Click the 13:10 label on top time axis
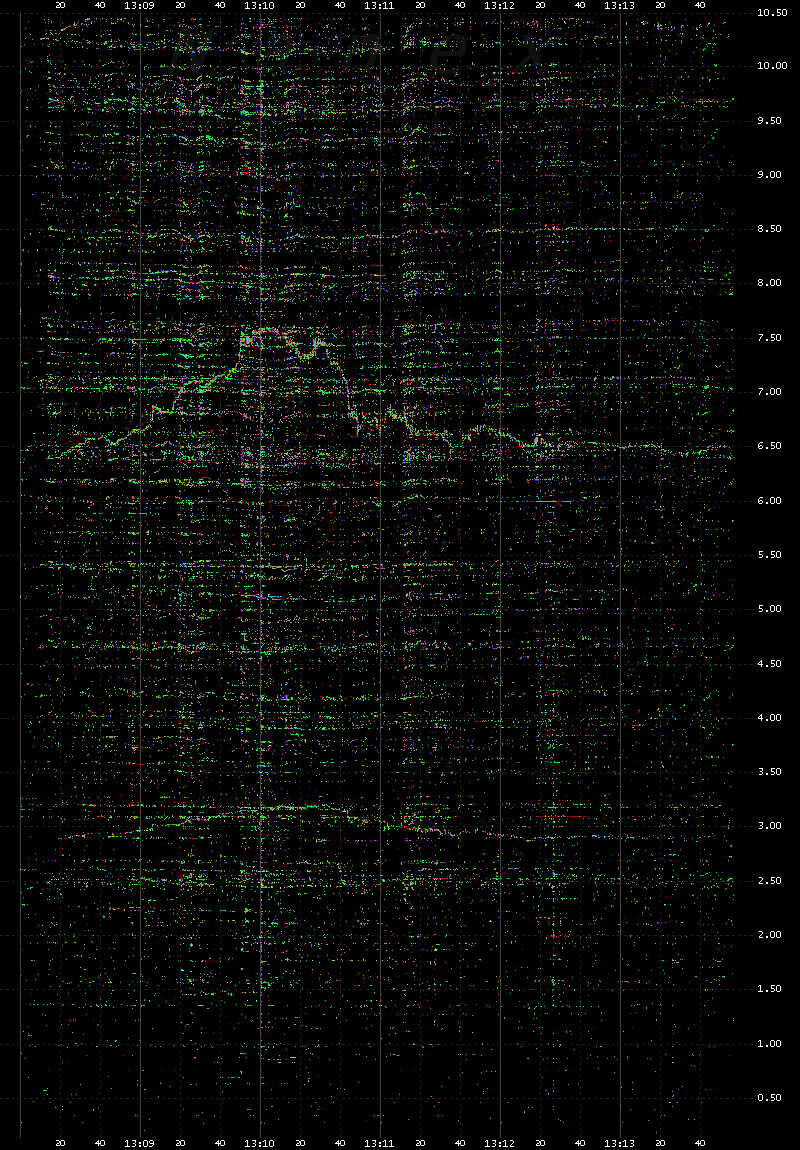The width and height of the screenshot is (800, 1150). pos(260,5)
